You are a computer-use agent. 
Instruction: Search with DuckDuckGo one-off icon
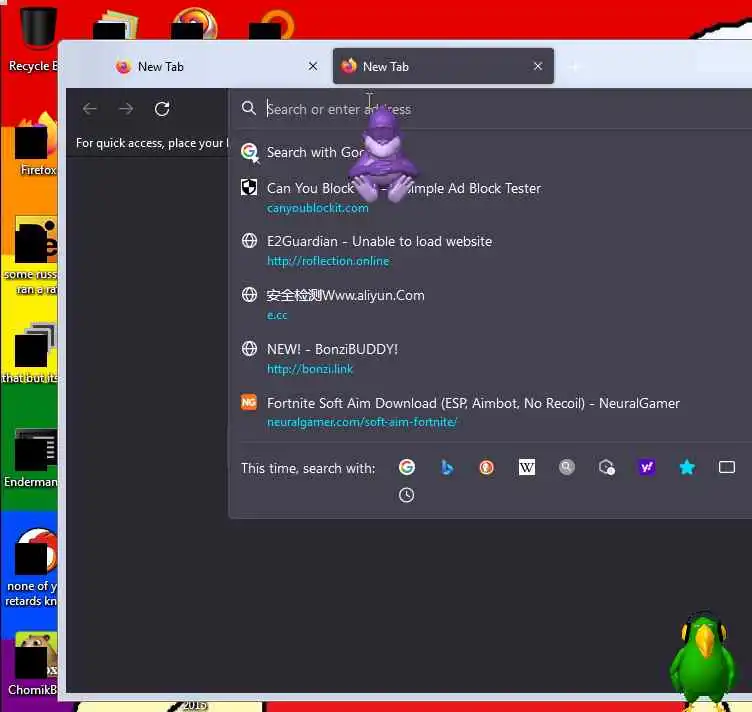click(x=486, y=467)
